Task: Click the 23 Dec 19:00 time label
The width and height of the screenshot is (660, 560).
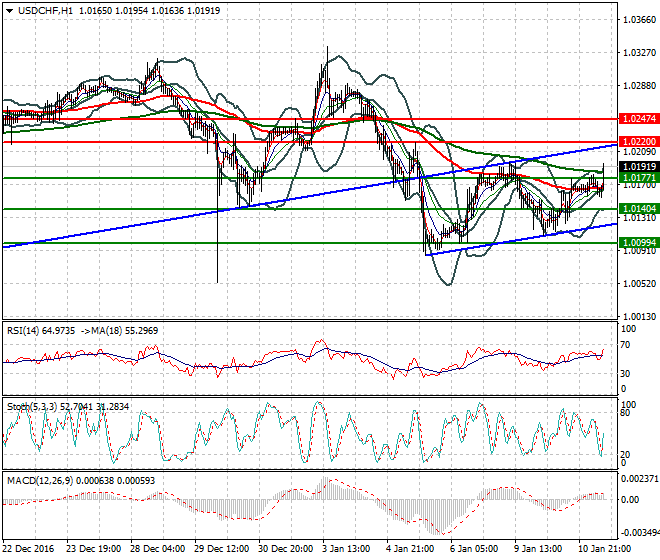Action: coord(93,549)
